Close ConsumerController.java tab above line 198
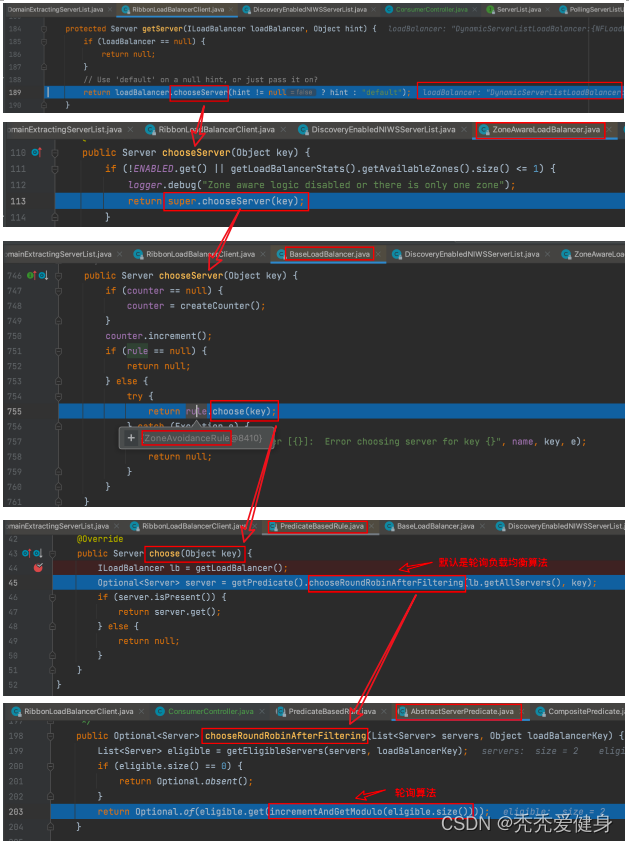 coord(262,711)
